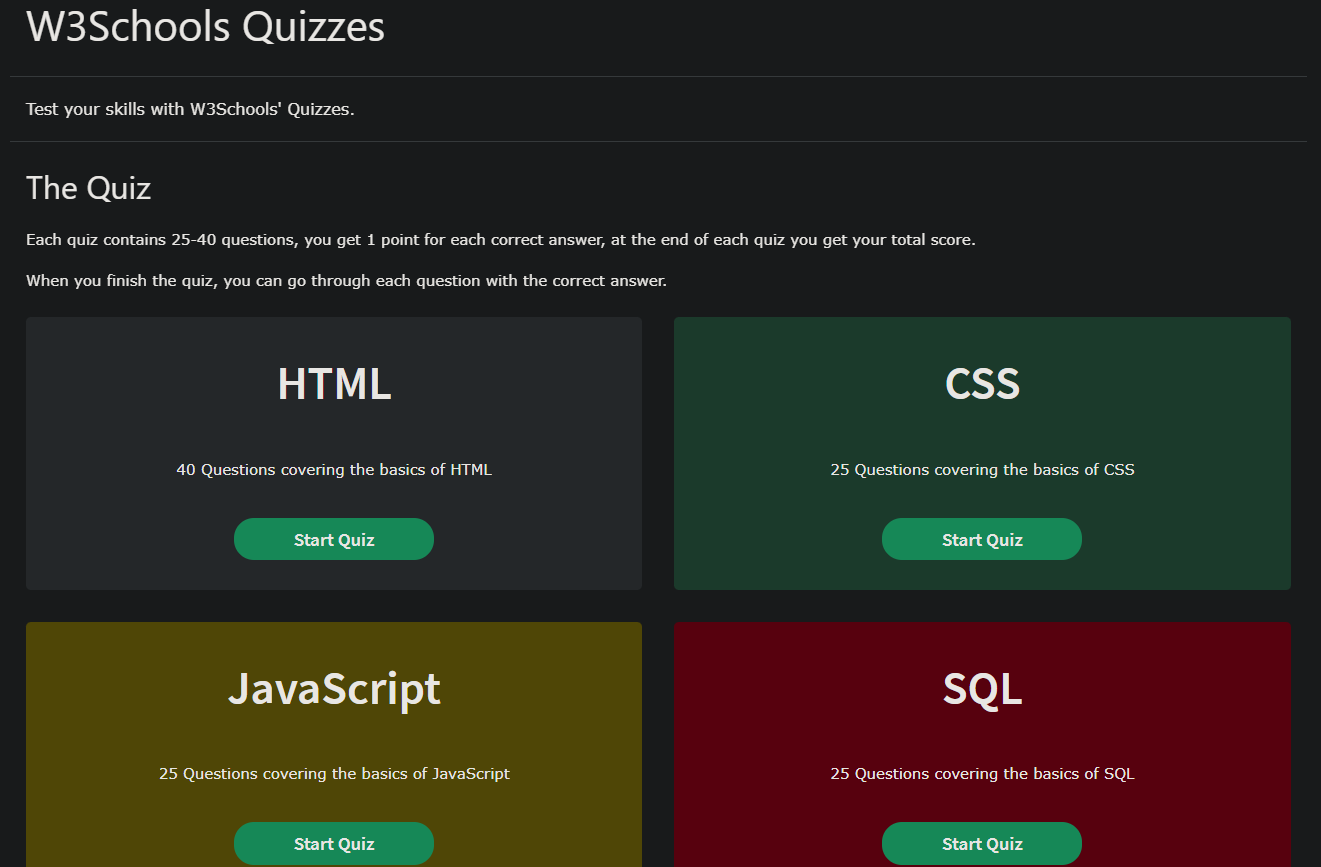Click 'Test your skills with W3Schools' Quizzes.' text
1321x867 pixels.
(190, 109)
